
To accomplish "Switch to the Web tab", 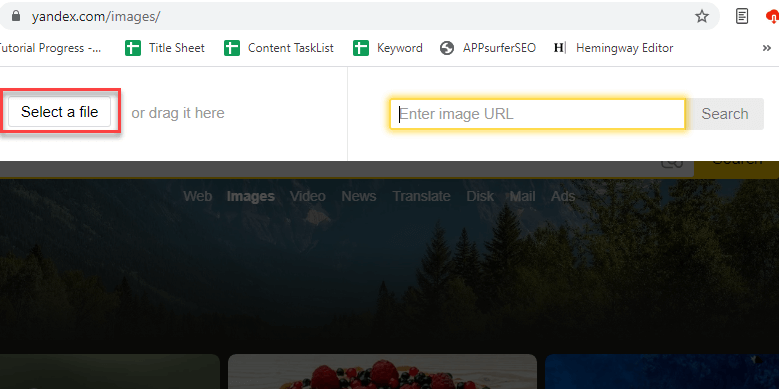I will coord(198,196).
